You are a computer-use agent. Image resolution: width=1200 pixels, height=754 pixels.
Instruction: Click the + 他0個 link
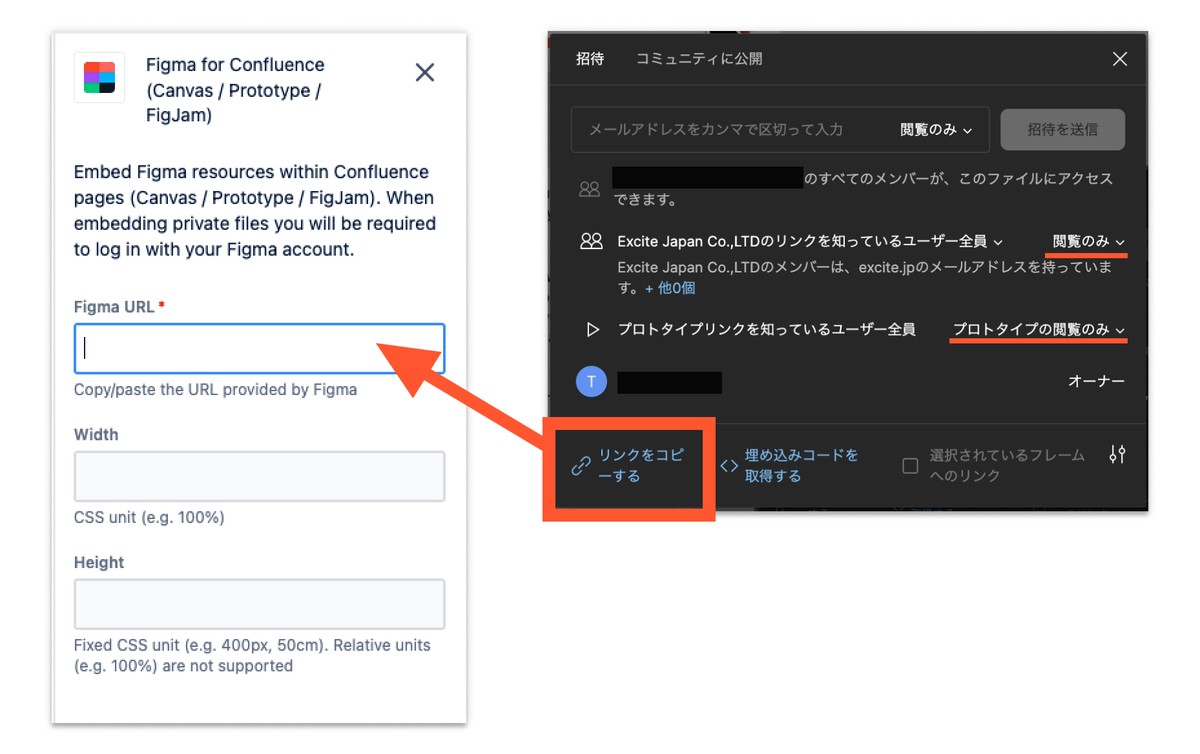670,288
